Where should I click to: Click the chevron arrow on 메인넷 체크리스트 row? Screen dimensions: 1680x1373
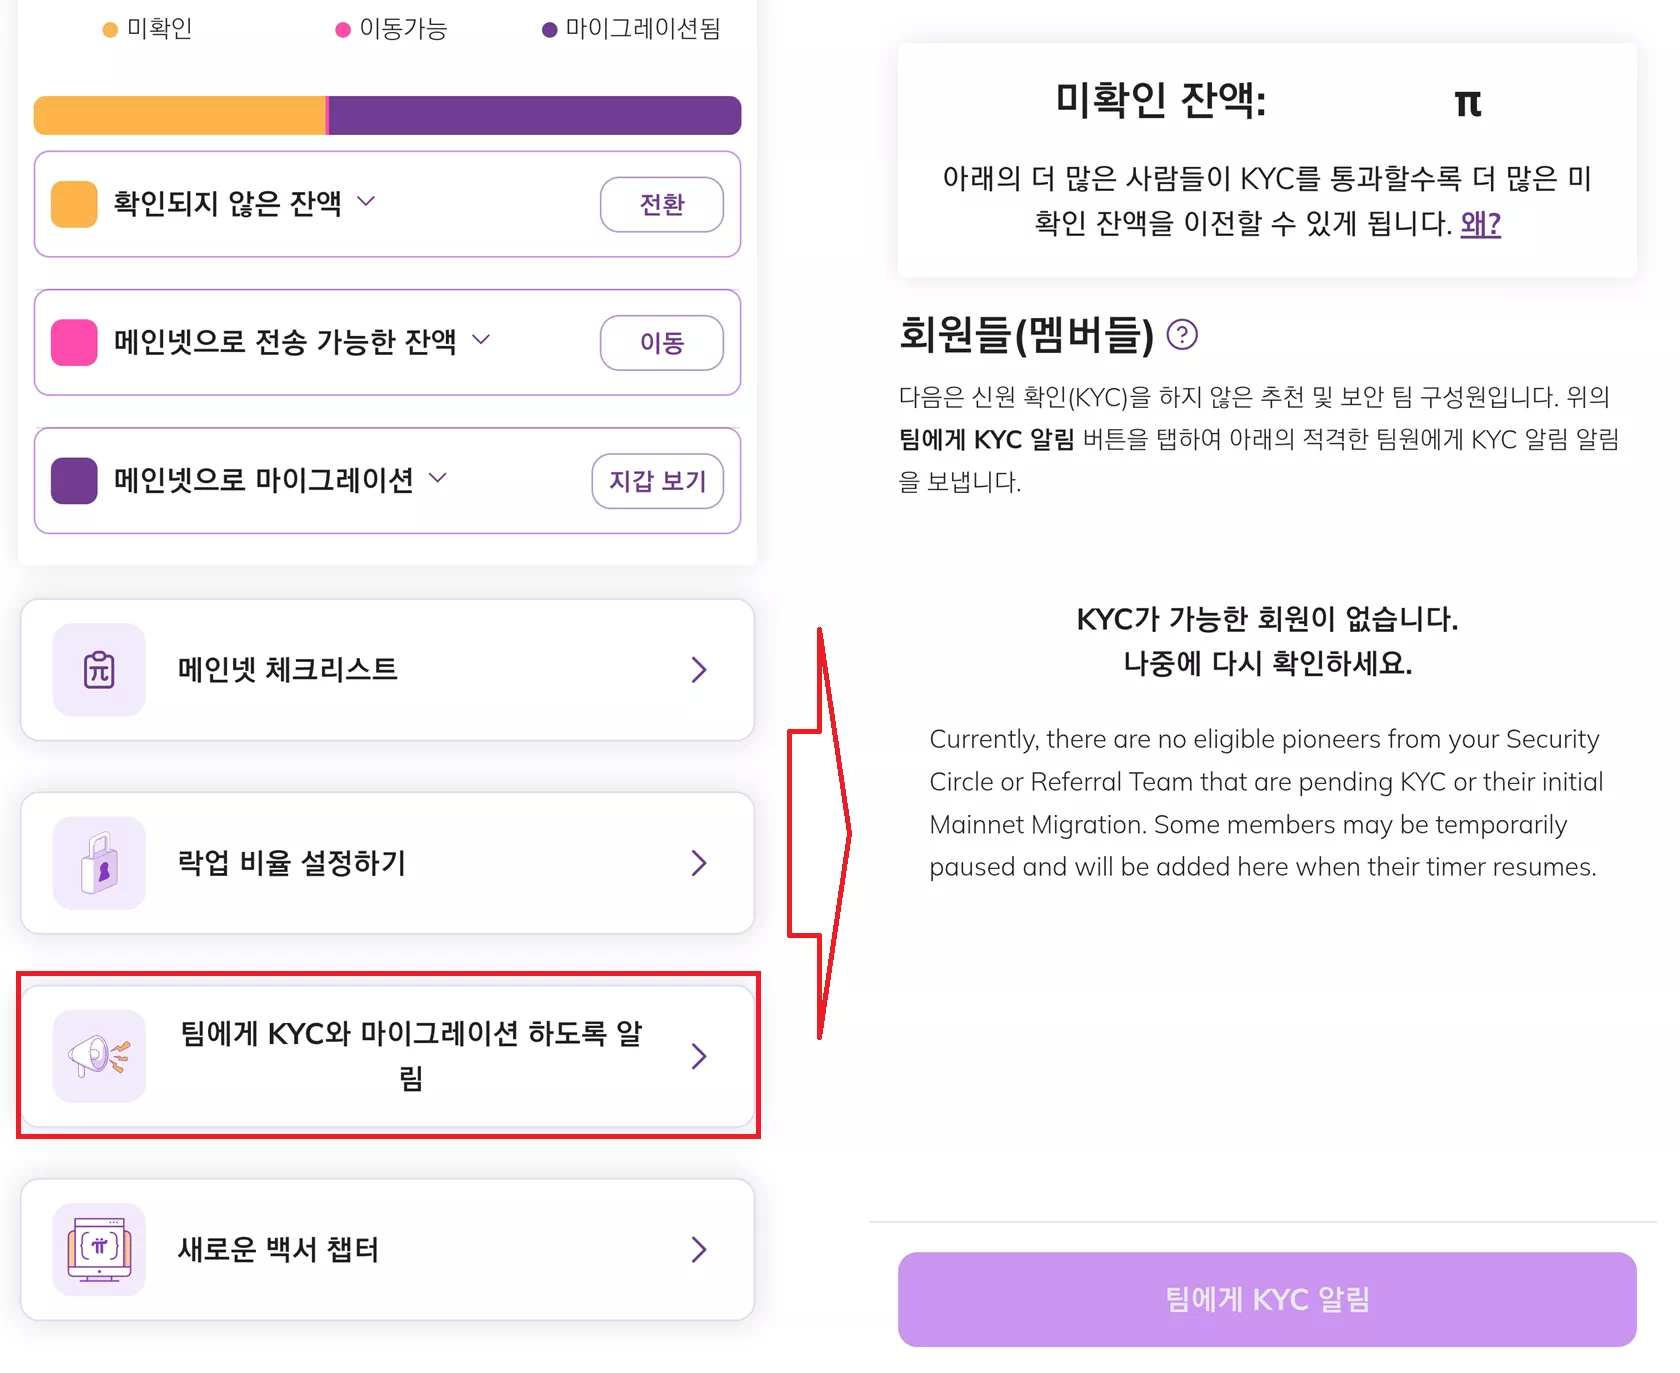699,670
